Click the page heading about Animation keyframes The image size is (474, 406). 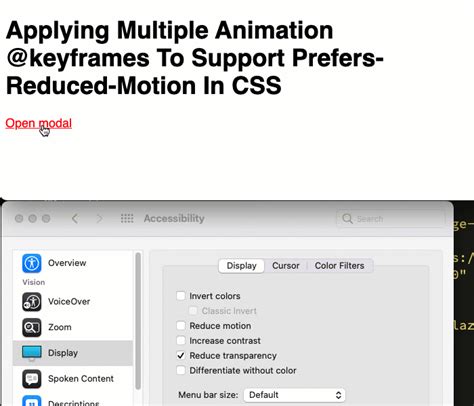(x=195, y=58)
